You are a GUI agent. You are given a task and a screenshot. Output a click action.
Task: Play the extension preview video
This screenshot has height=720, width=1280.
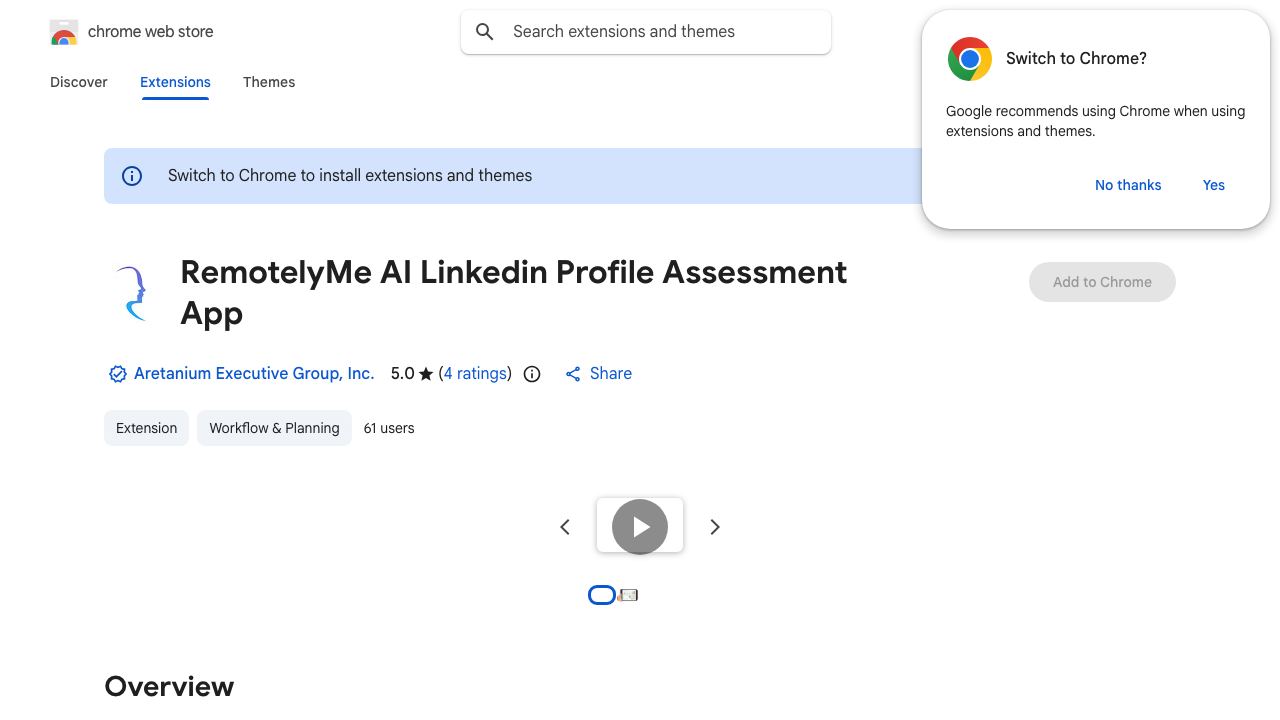click(x=640, y=526)
